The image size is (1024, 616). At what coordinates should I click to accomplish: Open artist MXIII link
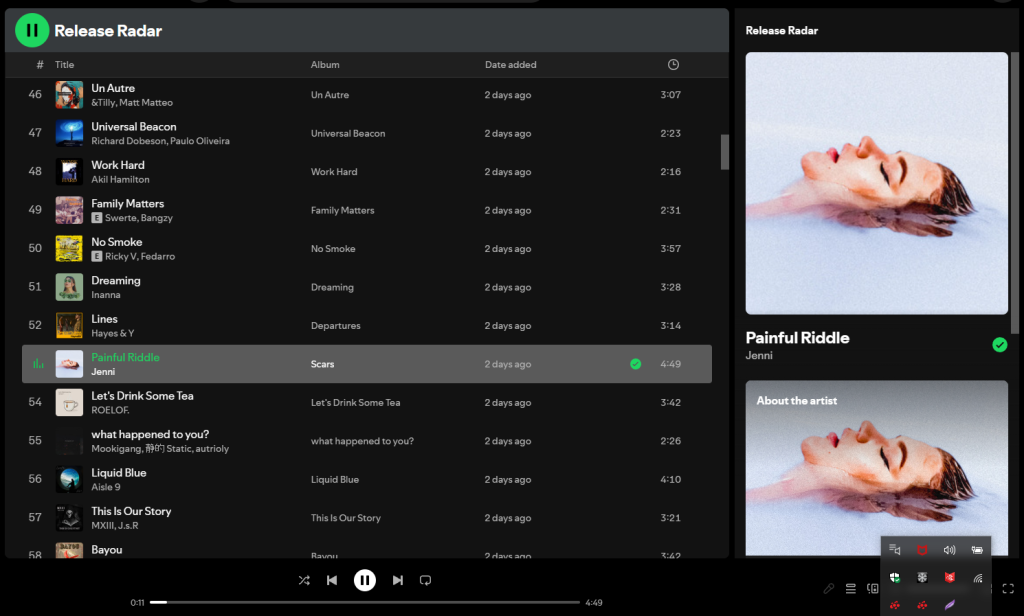point(103,526)
